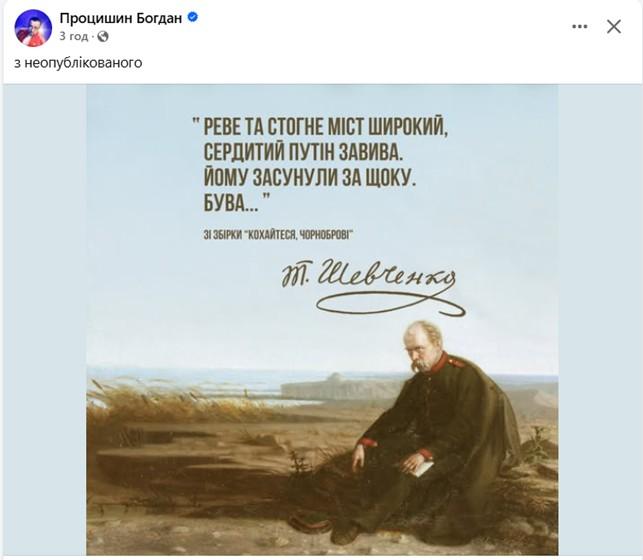Image resolution: width=643 pixels, height=560 pixels.
Task: Click the Т. Шевченко signature in image
Action: point(372,286)
